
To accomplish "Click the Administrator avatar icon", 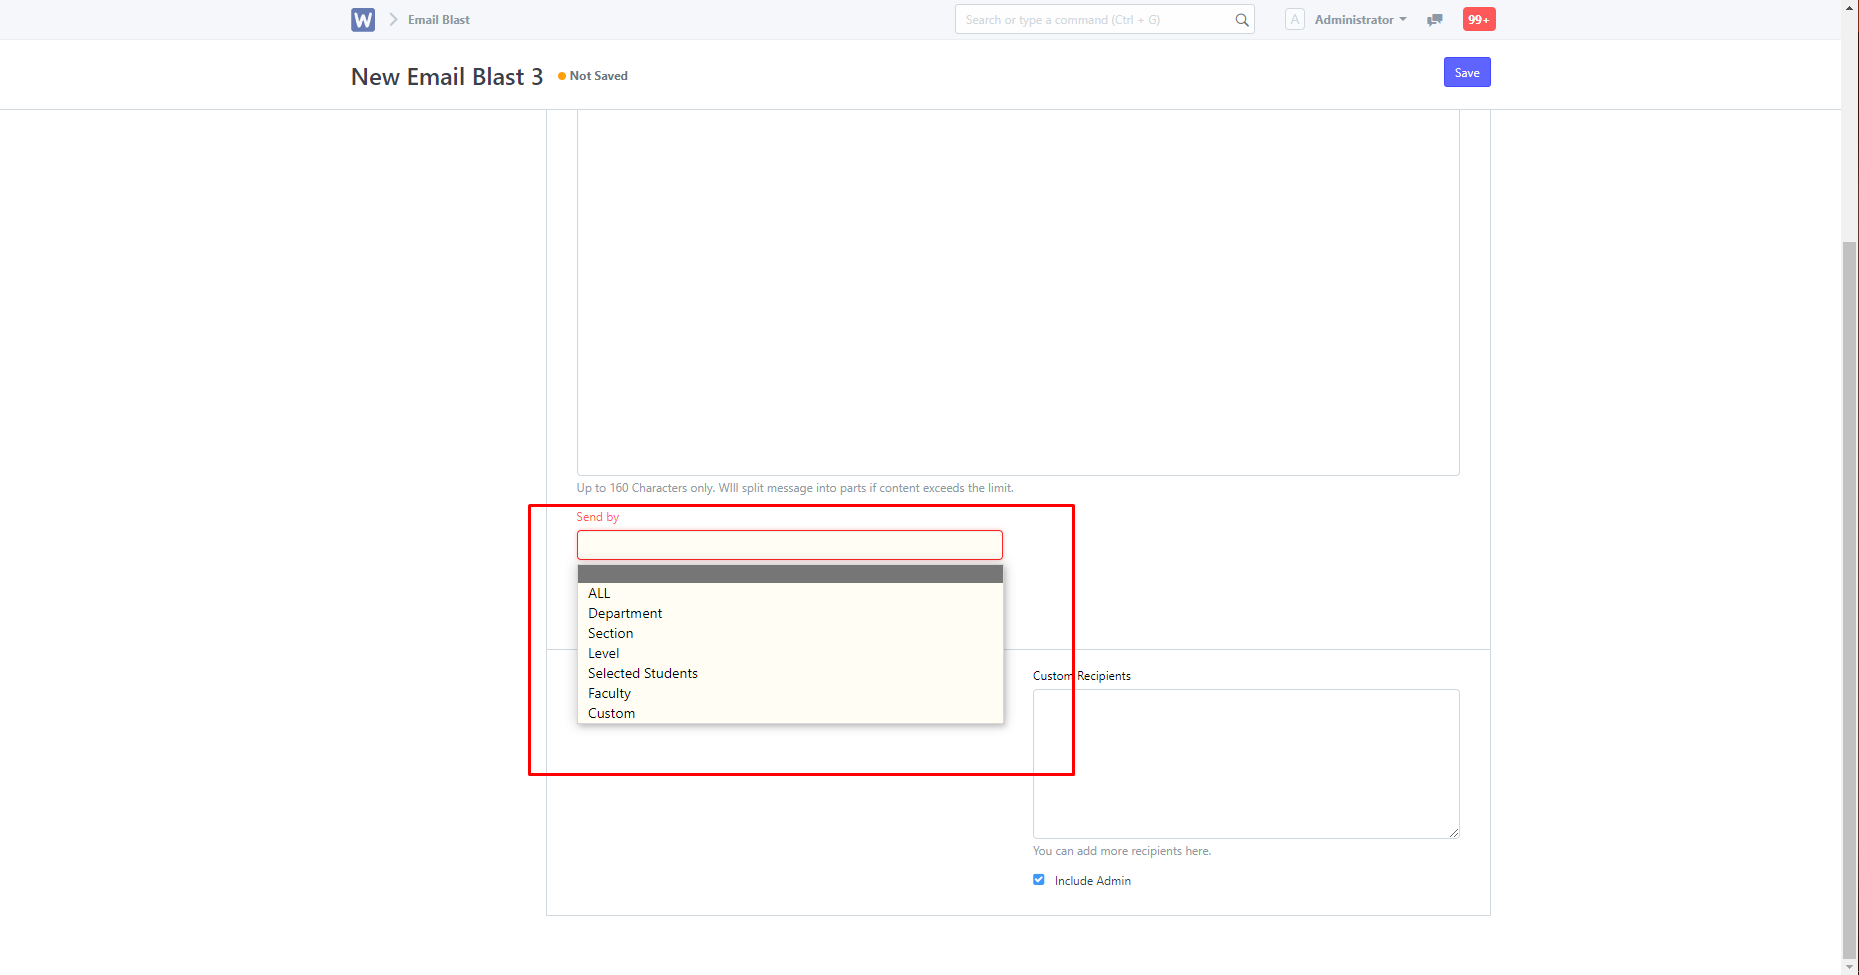I will click(1295, 20).
